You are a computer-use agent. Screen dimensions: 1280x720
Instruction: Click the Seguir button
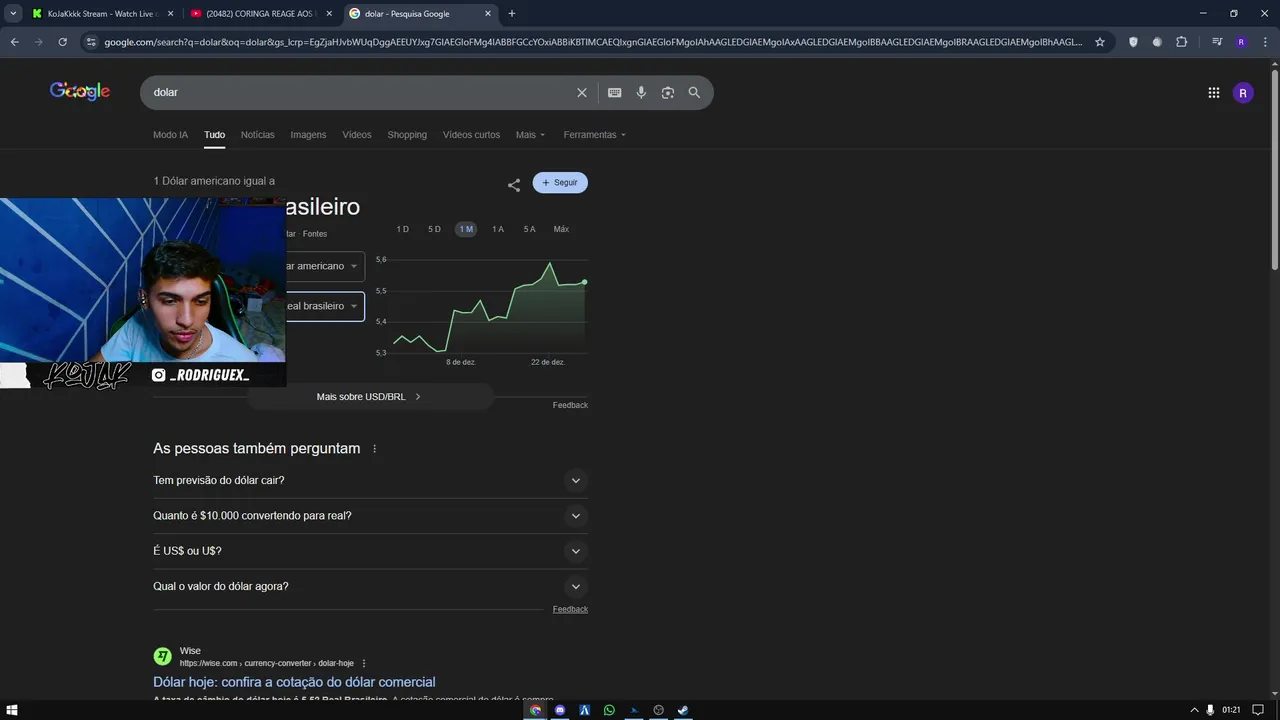click(560, 183)
